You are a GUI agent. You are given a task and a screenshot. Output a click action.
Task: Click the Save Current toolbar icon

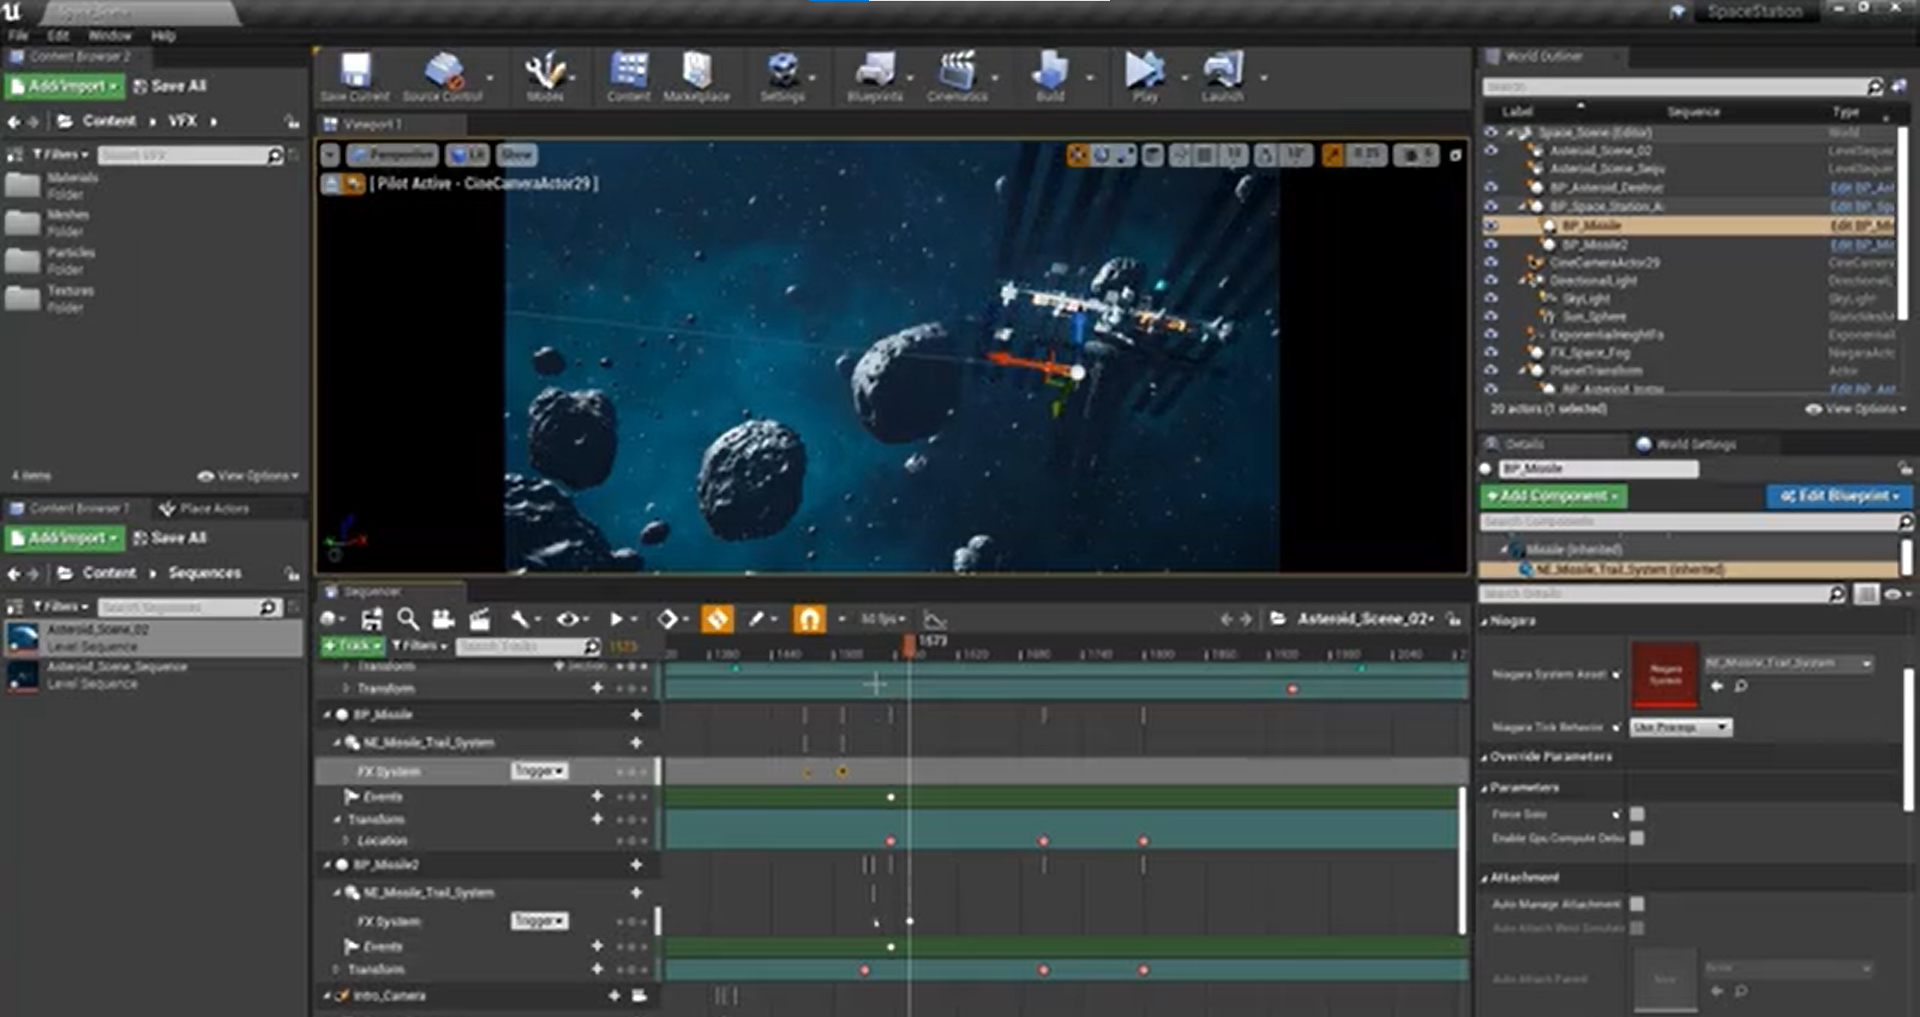click(x=355, y=76)
